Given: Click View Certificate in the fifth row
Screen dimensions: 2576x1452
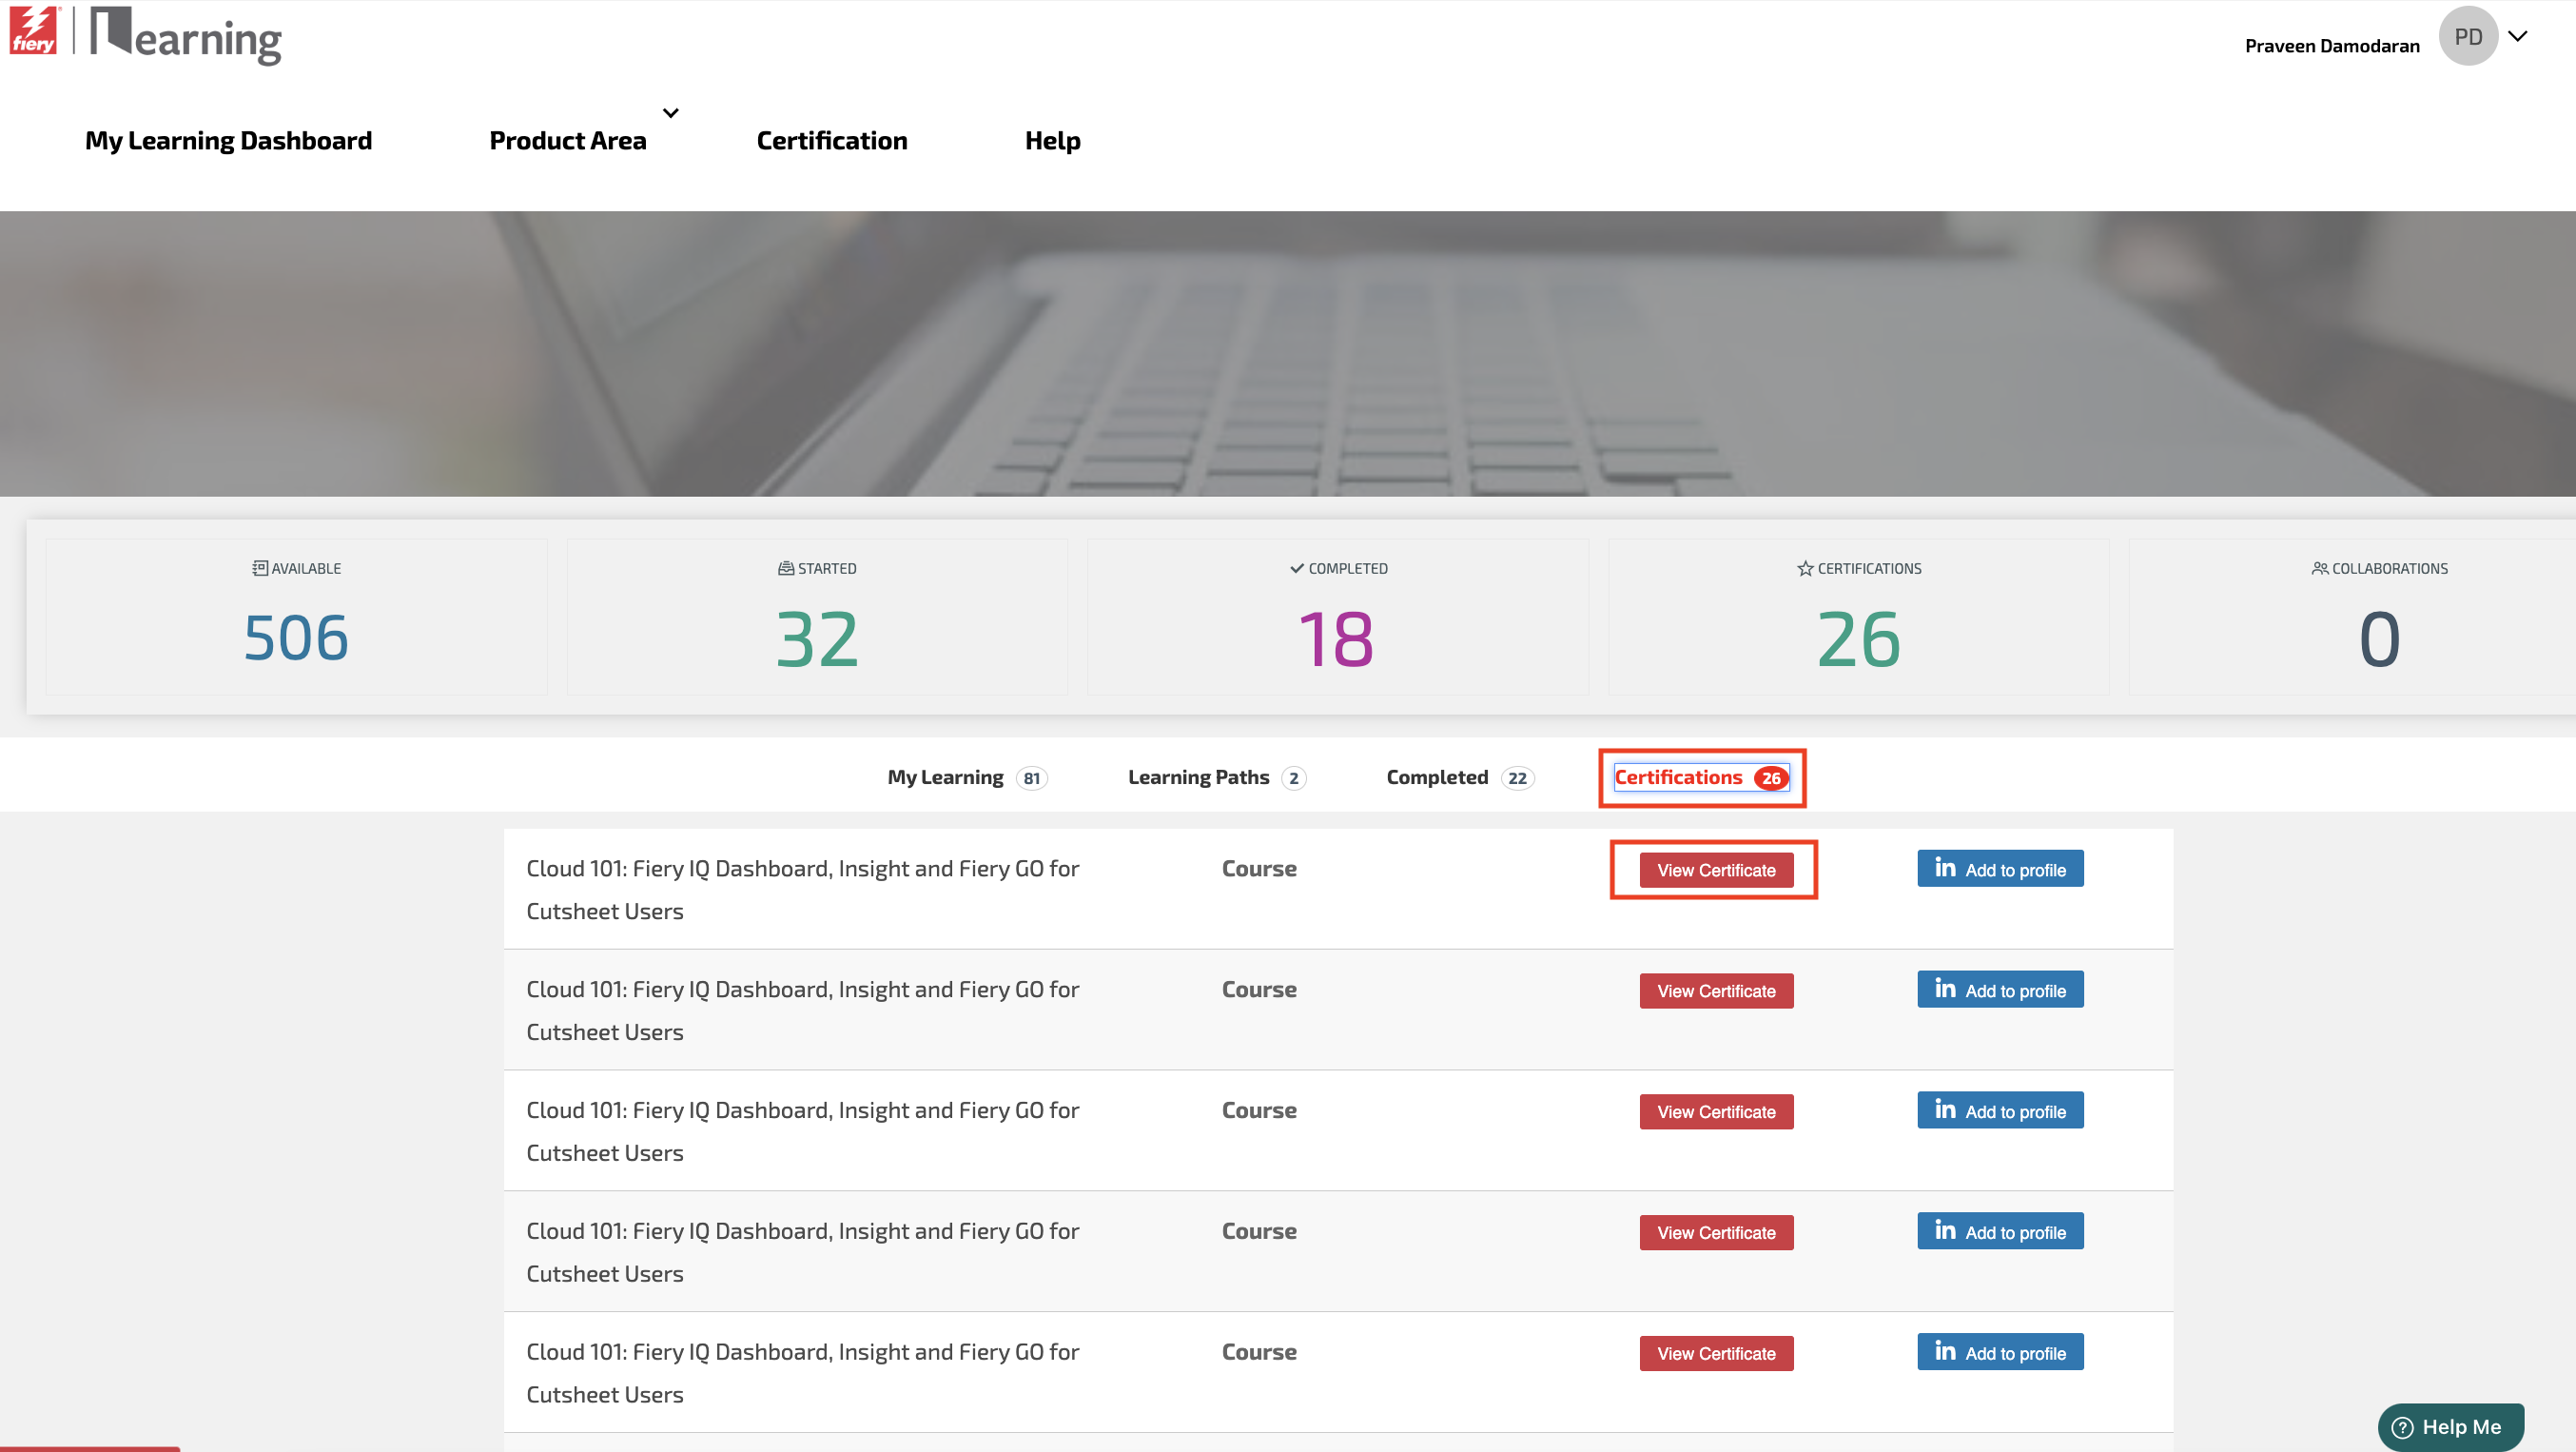Looking at the screenshot, I should point(1715,1353).
